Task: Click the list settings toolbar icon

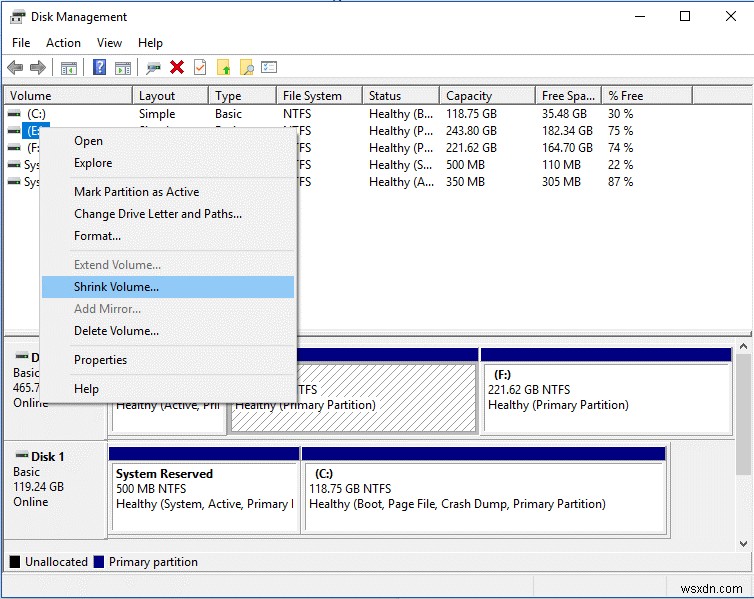Action: coord(269,67)
